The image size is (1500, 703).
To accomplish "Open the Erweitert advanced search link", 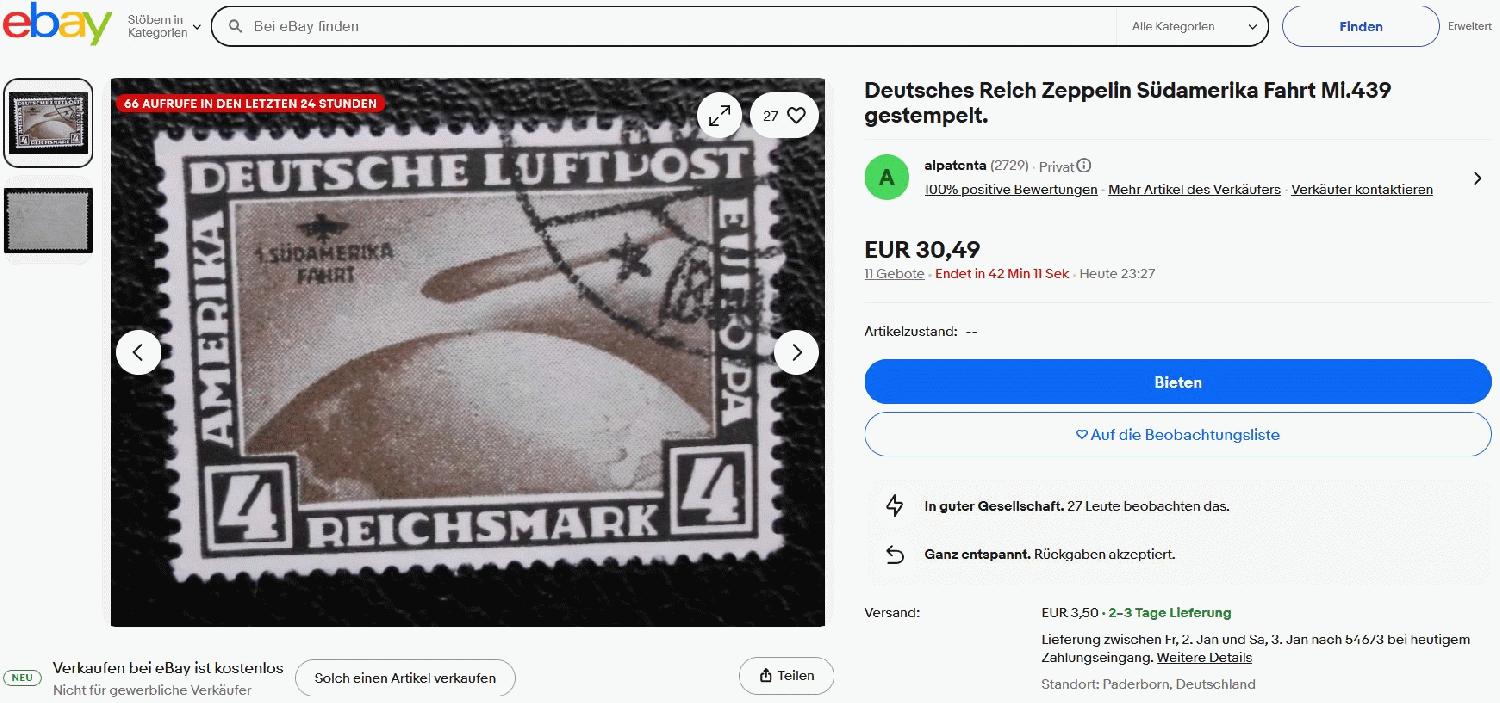I will (x=1469, y=27).
